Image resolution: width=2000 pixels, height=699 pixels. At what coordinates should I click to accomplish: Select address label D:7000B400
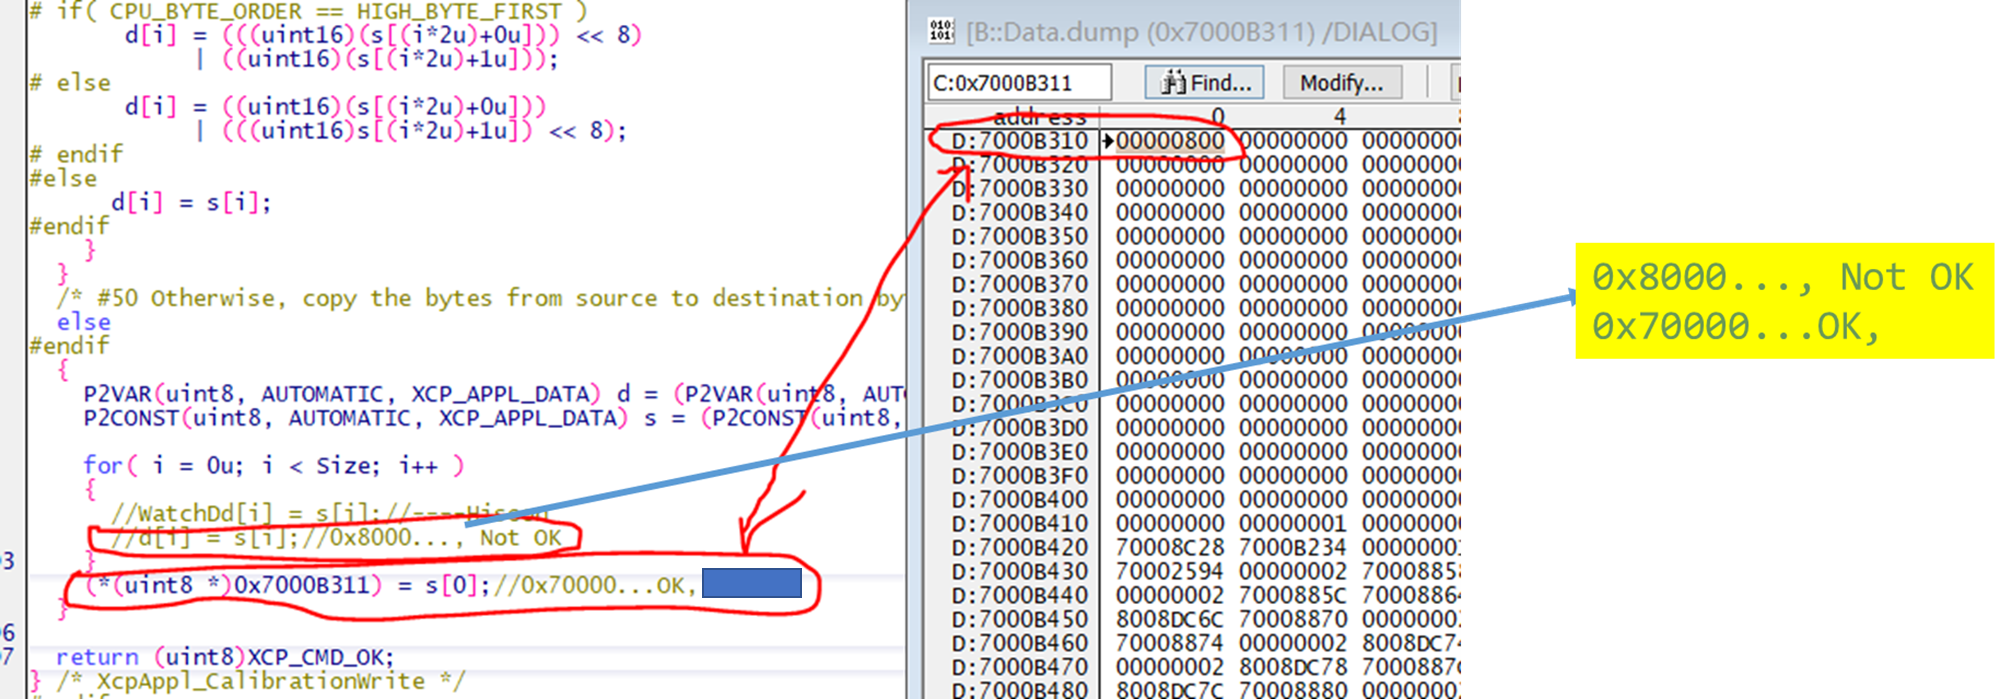(x=1019, y=500)
